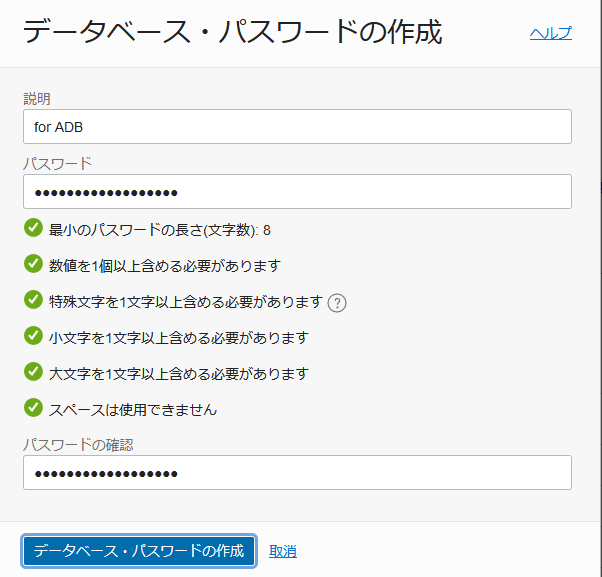
Task: Select the text スペースは使用できません
Action: pyautogui.click(x=133, y=410)
